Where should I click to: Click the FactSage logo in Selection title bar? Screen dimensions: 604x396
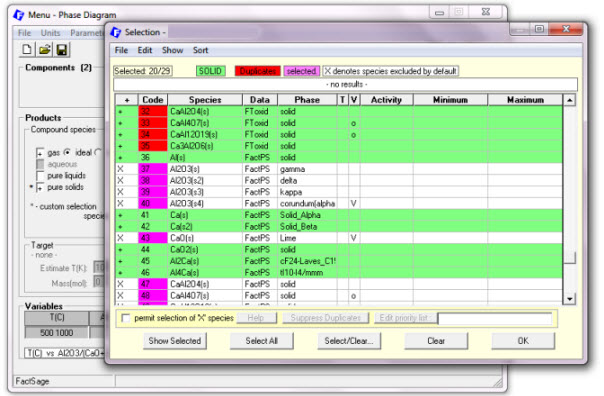116,32
